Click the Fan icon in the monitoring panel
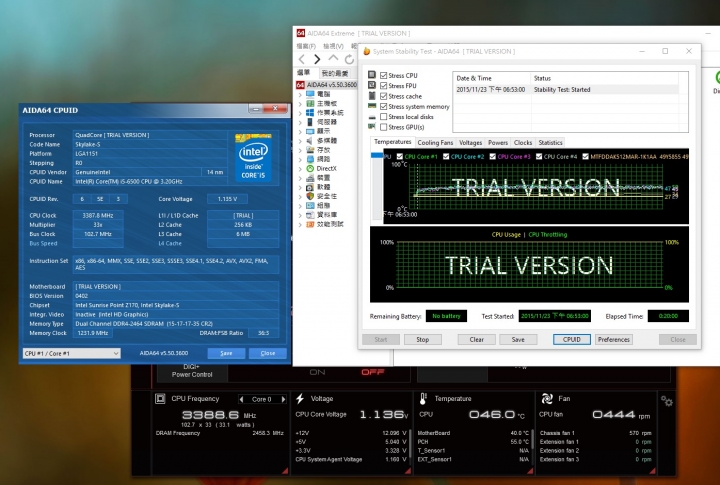 click(547, 399)
